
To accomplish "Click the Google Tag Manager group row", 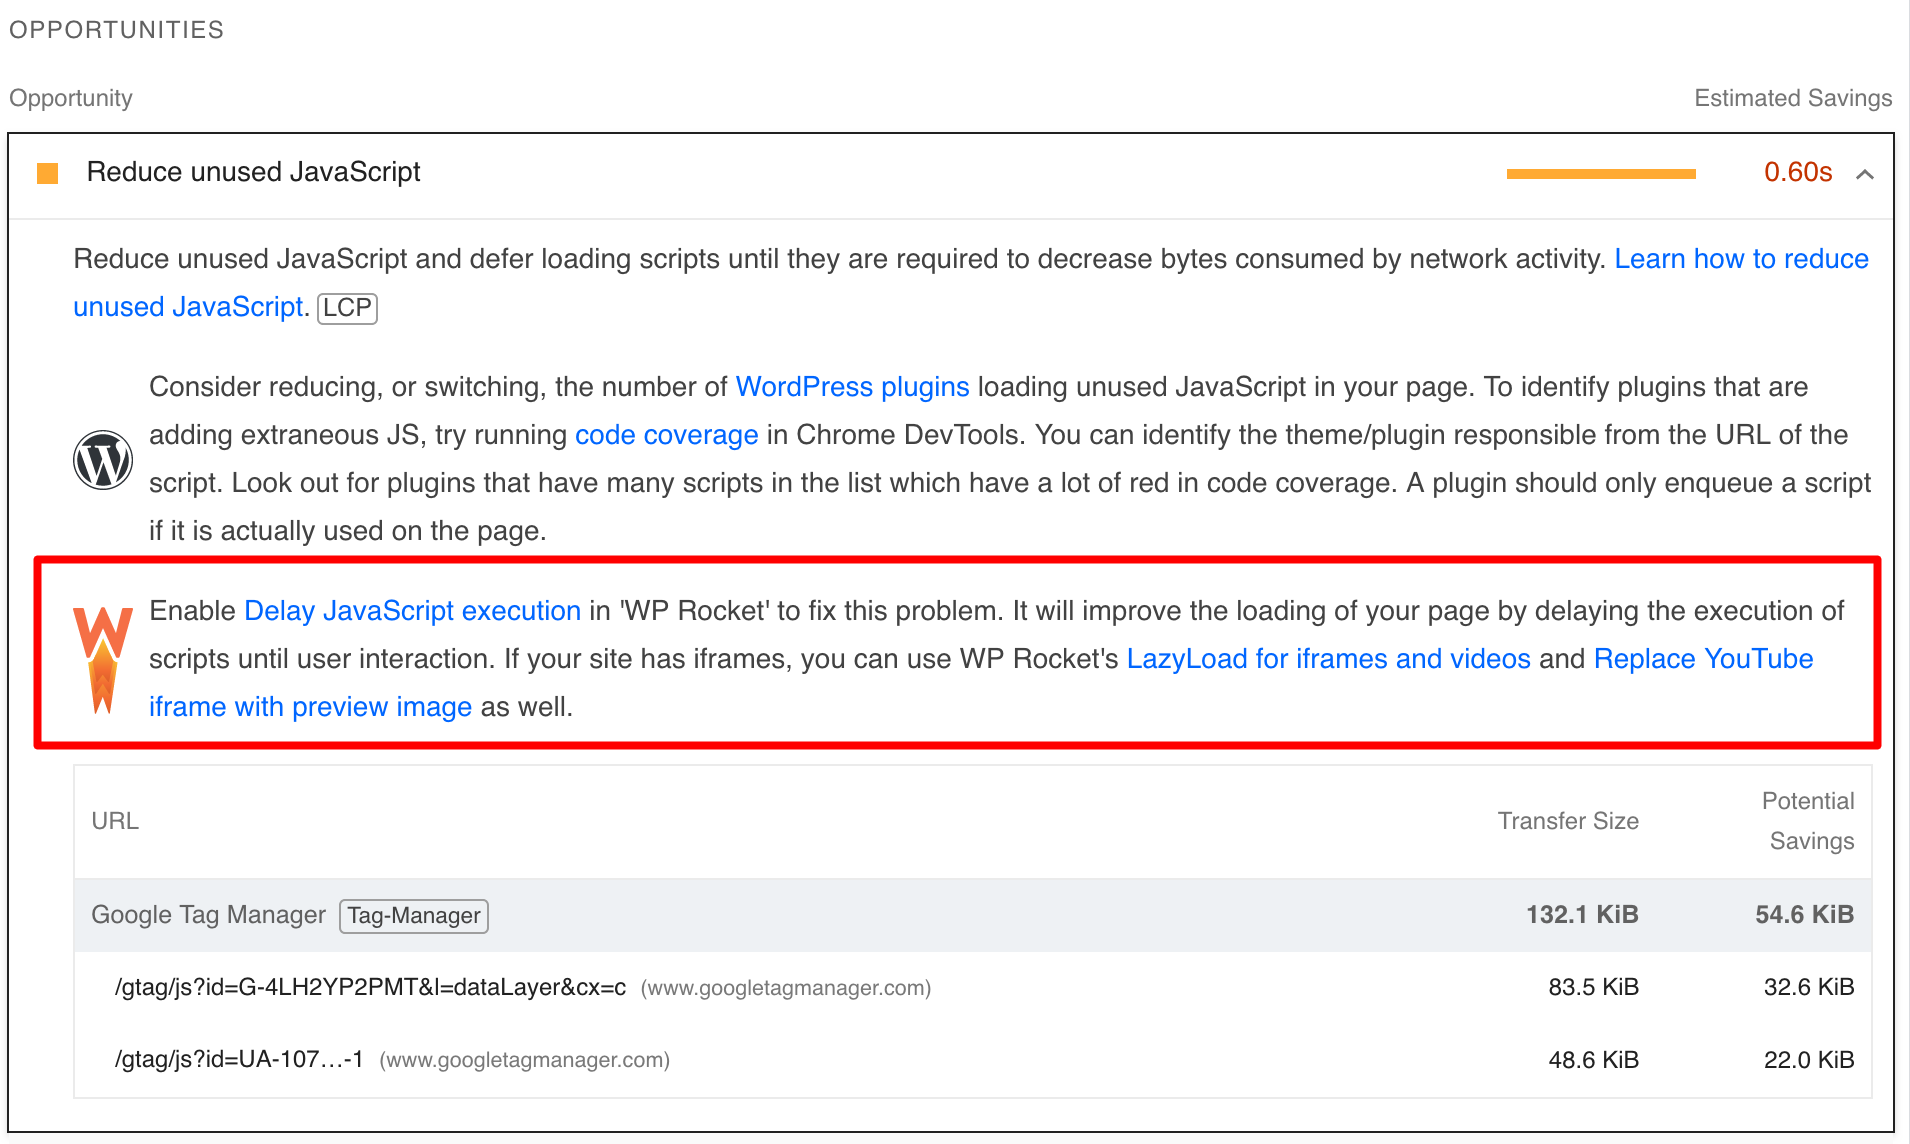I will (972, 915).
